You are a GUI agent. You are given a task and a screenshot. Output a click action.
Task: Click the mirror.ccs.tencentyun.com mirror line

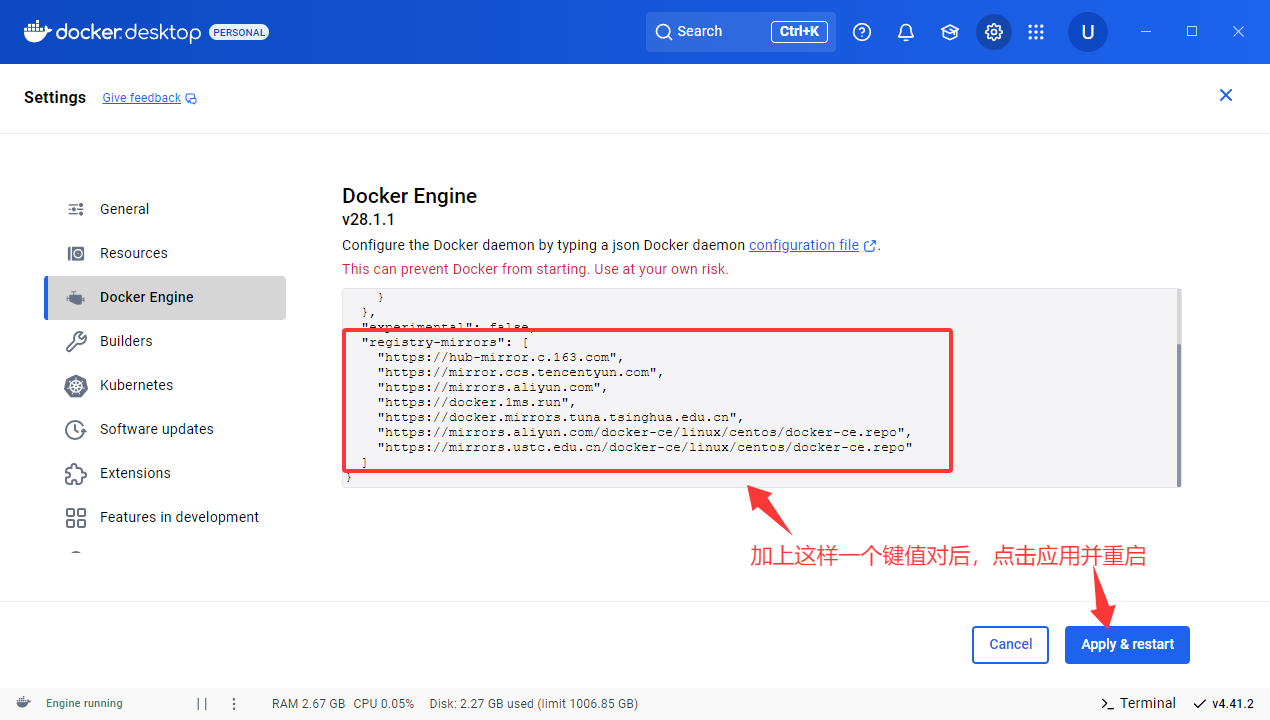click(520, 372)
